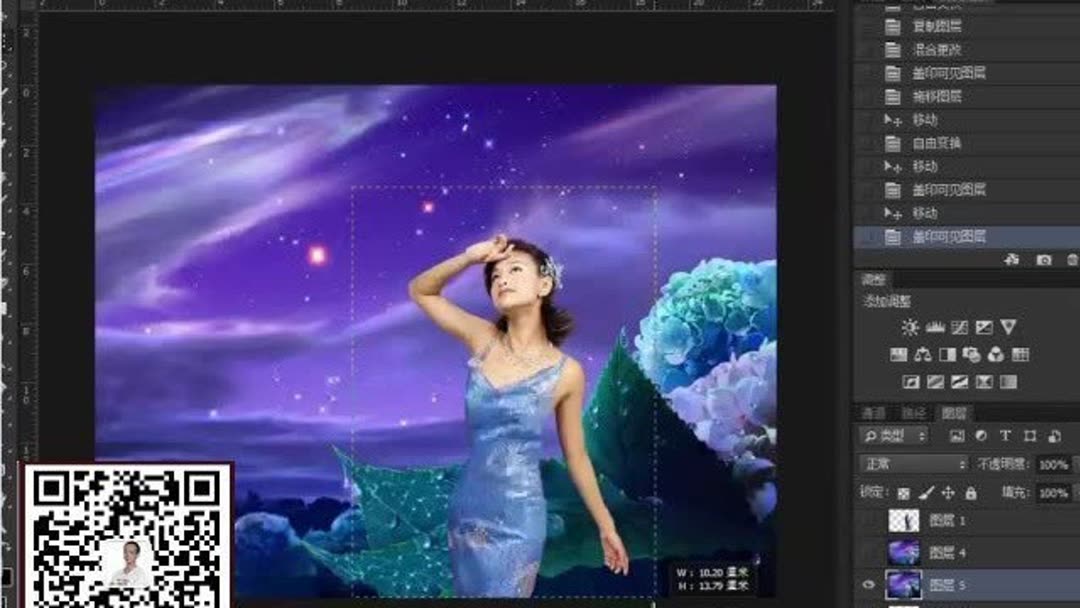Open the Levels adjustment icon
Screen dimensions: 1080x608
point(935,327)
